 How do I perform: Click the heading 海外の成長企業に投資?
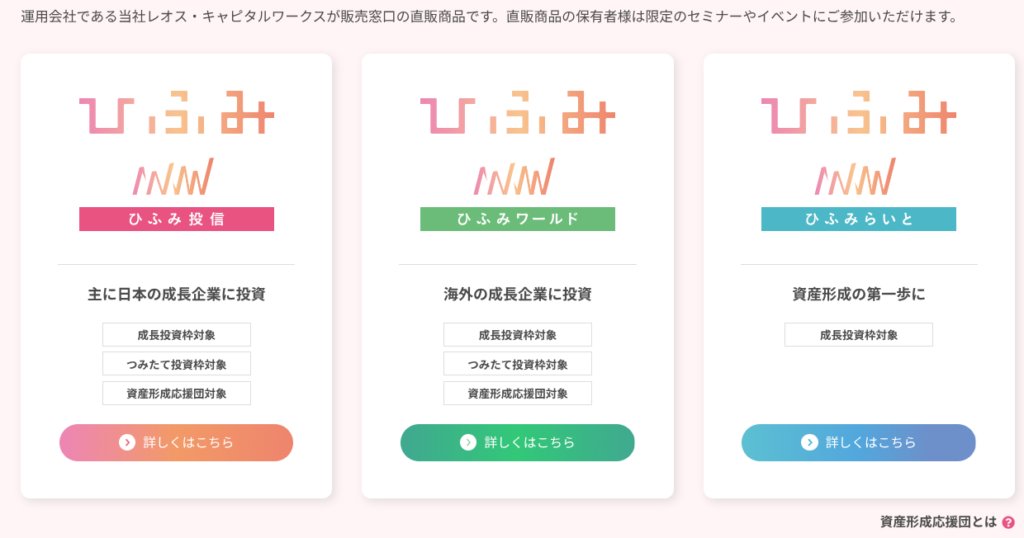[517, 295]
